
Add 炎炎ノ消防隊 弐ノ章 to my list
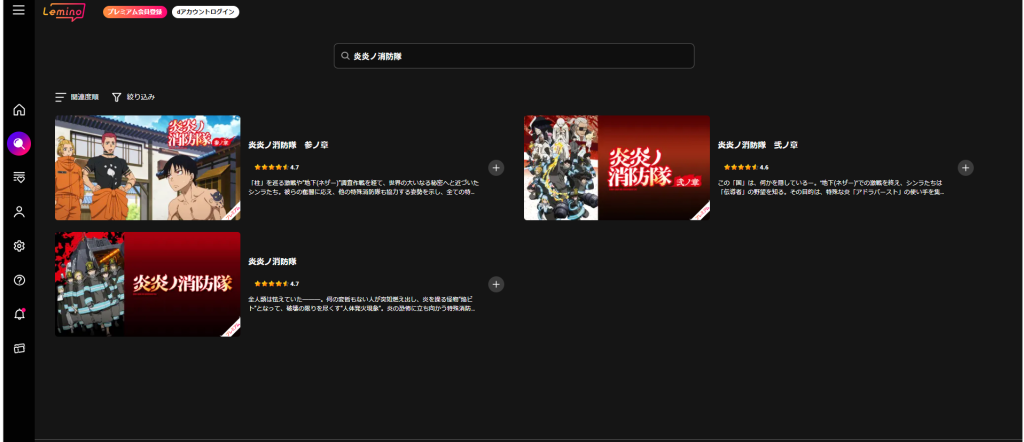pos(966,168)
